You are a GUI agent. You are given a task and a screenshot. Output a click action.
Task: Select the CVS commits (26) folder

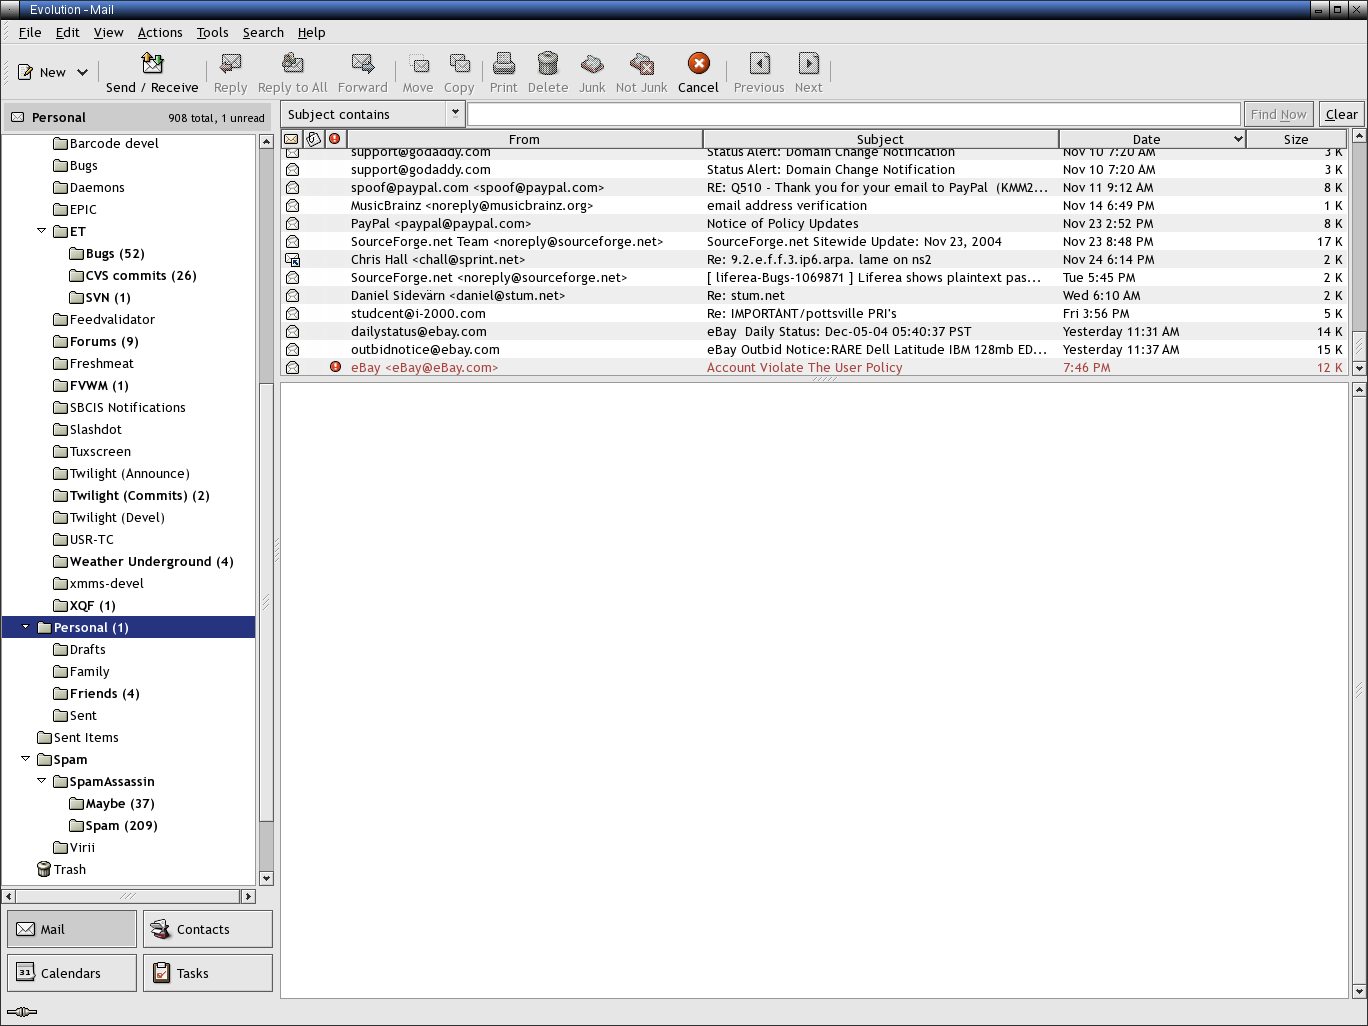133,275
